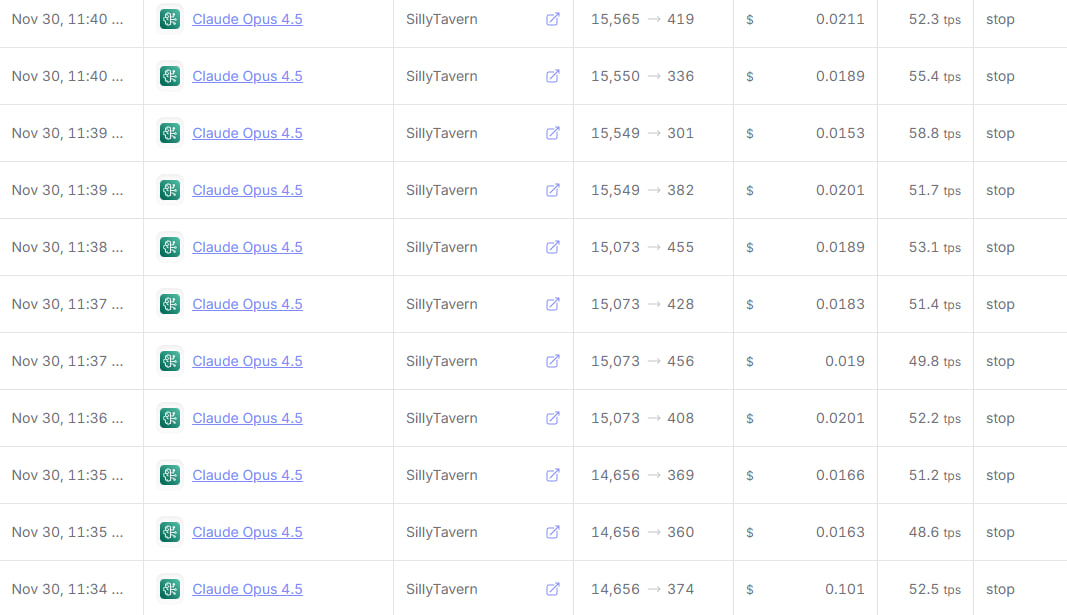Click the model logo icon in the 456-token row

click(169, 361)
